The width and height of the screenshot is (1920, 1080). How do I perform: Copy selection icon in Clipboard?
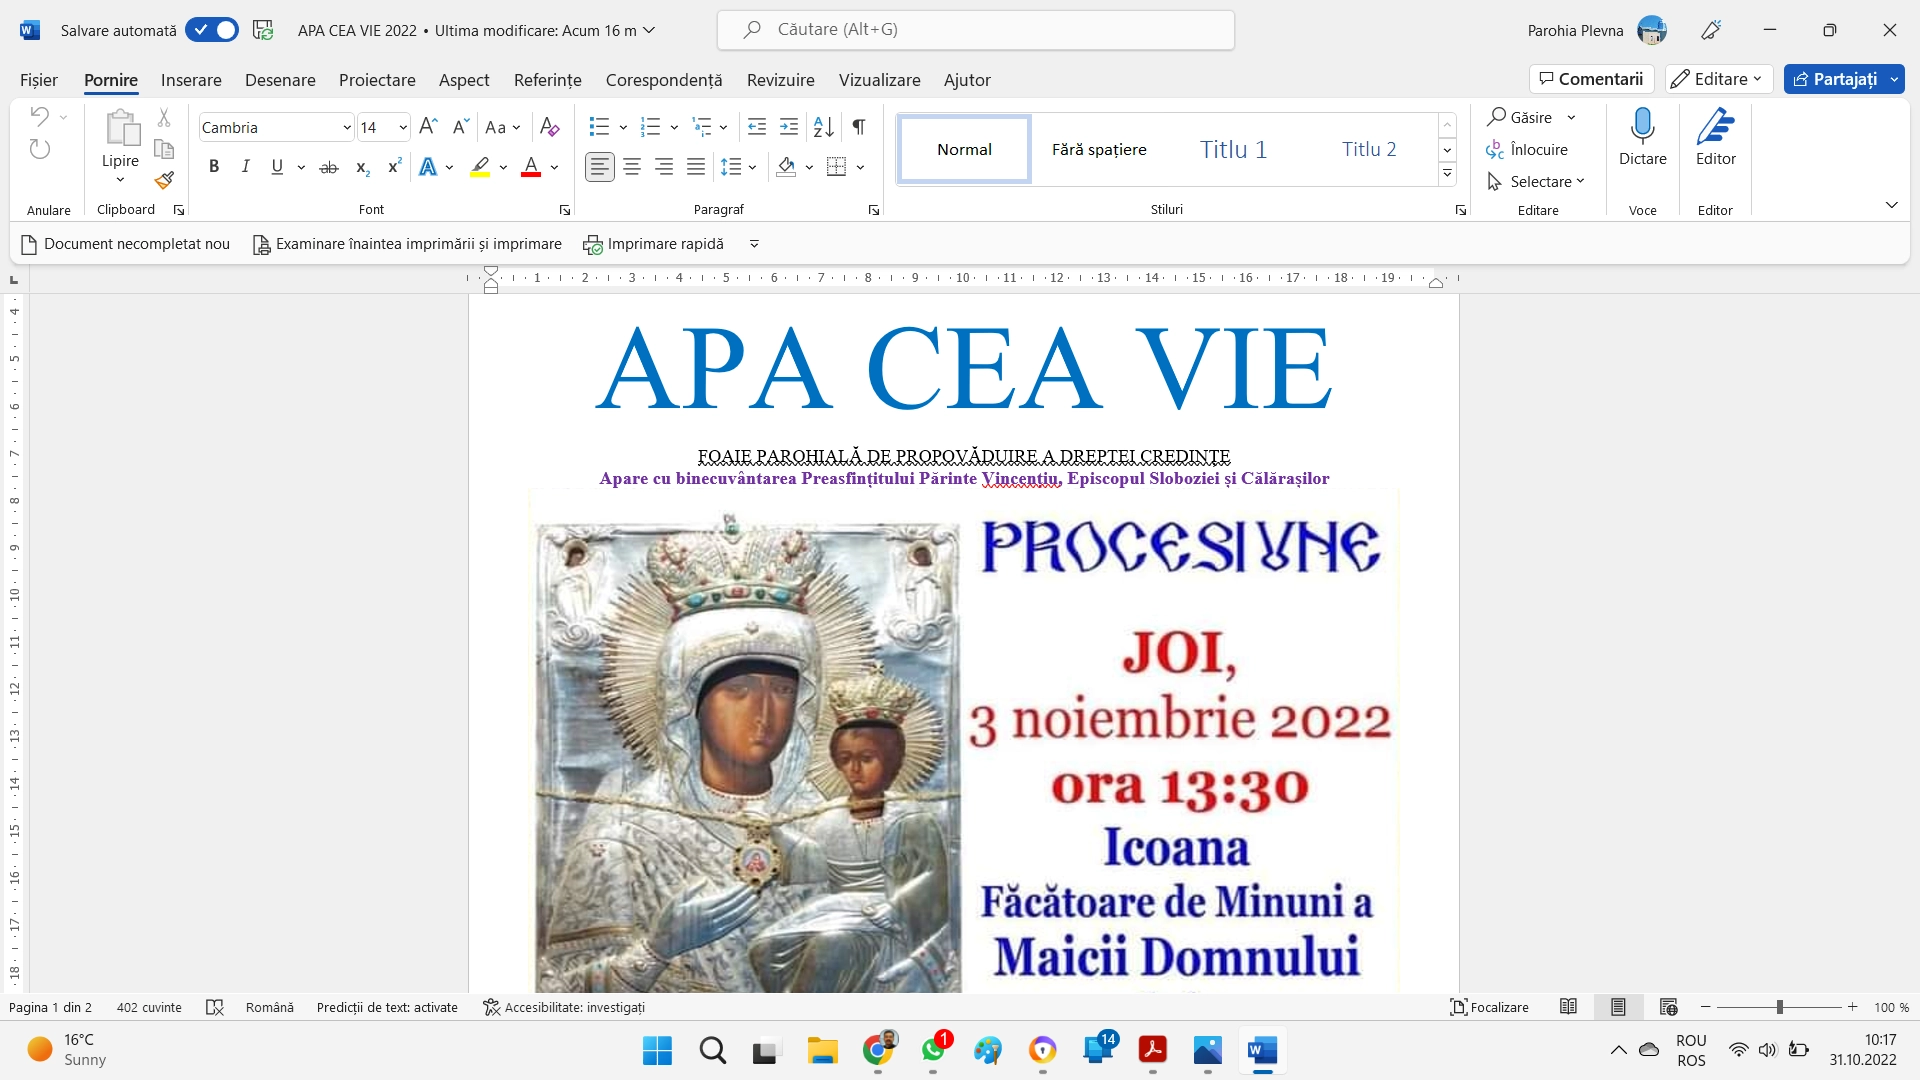pyautogui.click(x=164, y=149)
